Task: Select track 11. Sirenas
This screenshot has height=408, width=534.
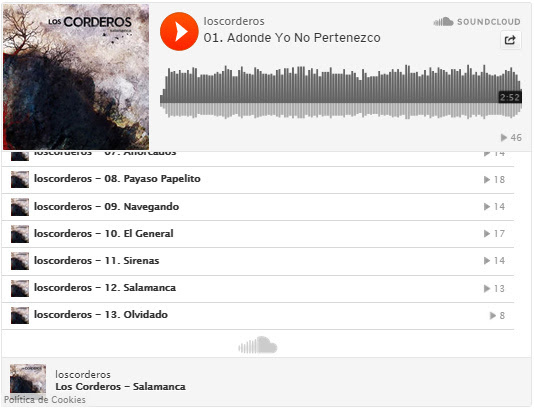Action: point(258,261)
